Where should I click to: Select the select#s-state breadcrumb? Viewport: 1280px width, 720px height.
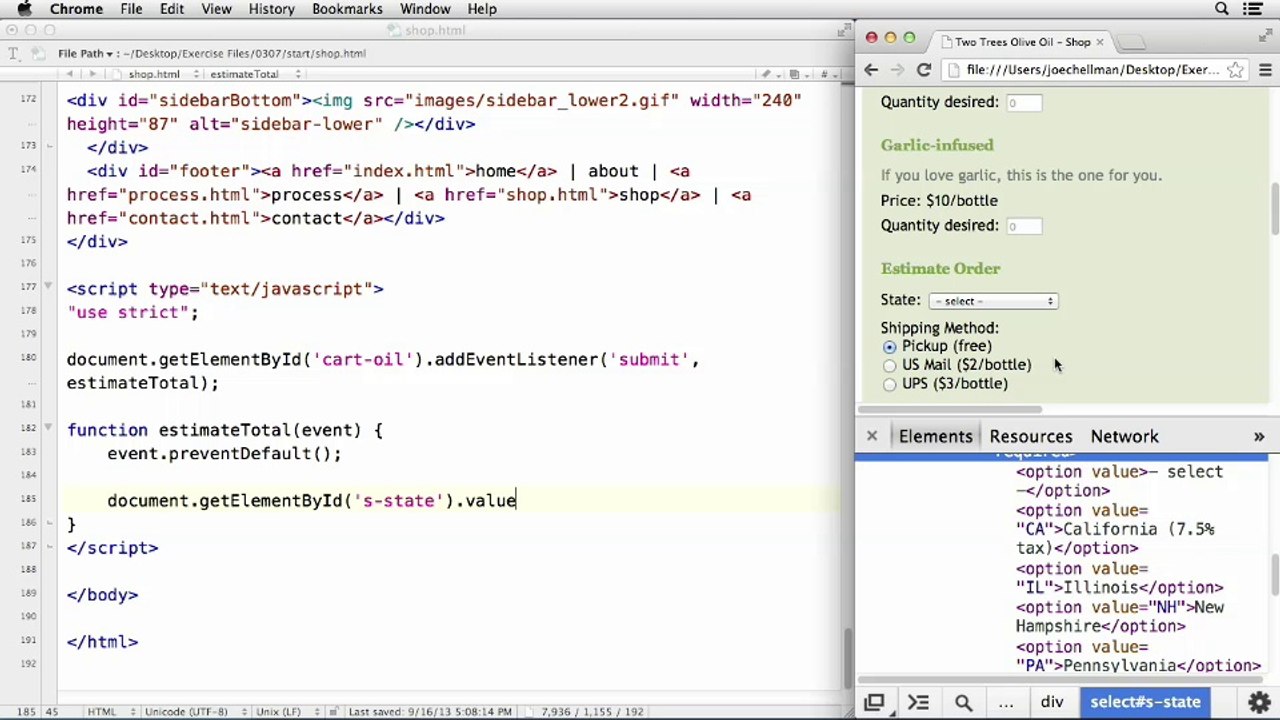(x=1145, y=703)
